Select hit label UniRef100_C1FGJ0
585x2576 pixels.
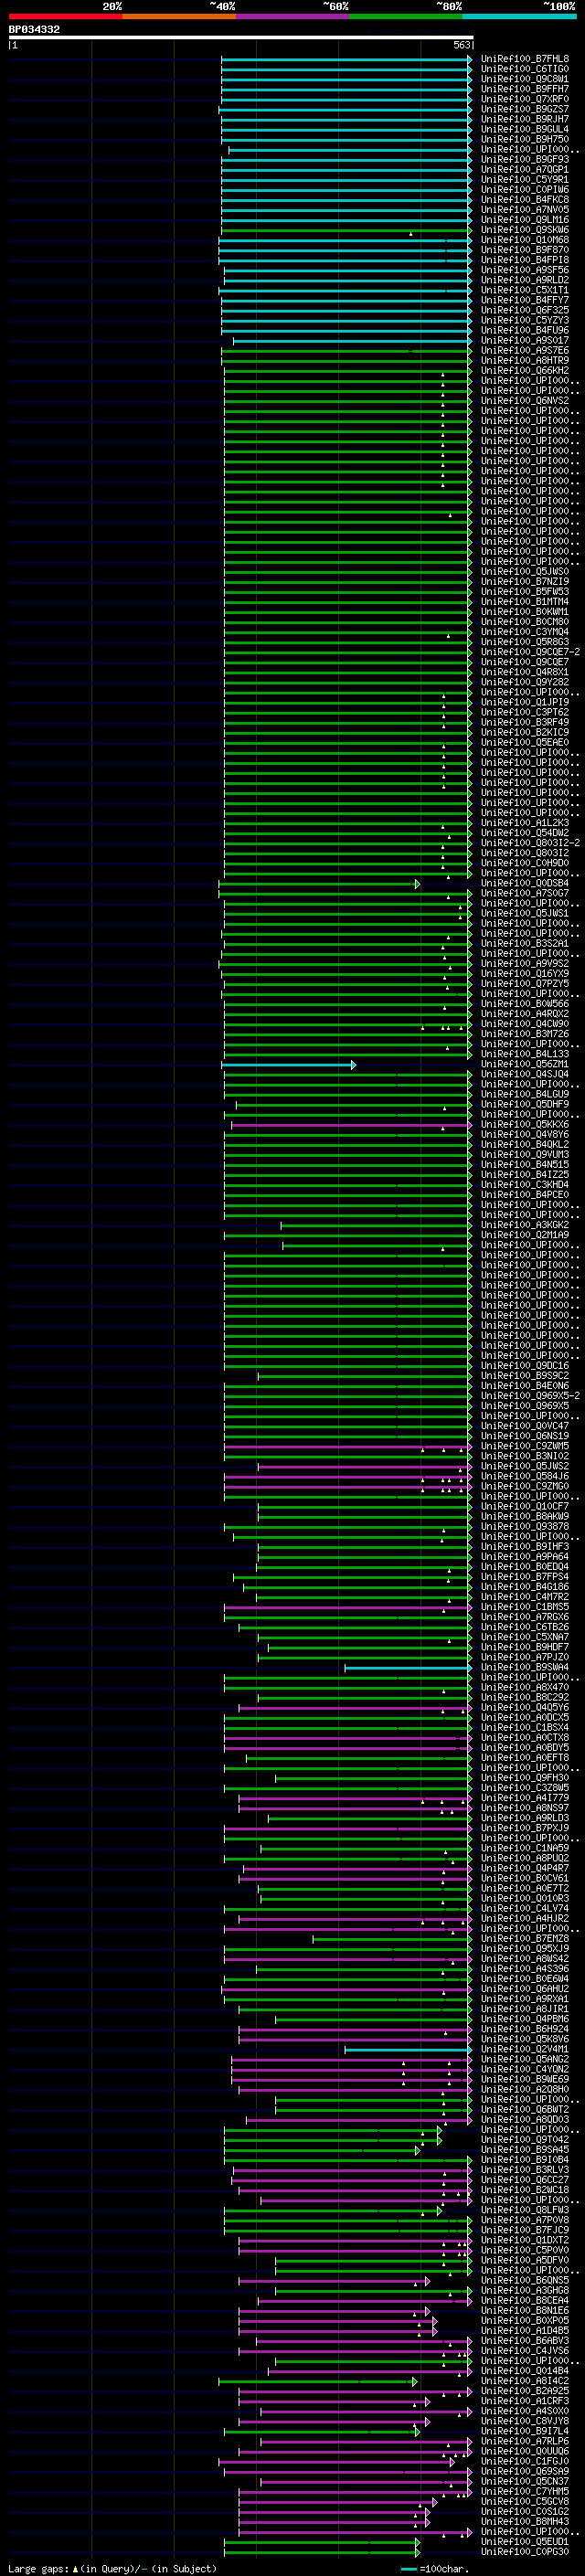525,2461
